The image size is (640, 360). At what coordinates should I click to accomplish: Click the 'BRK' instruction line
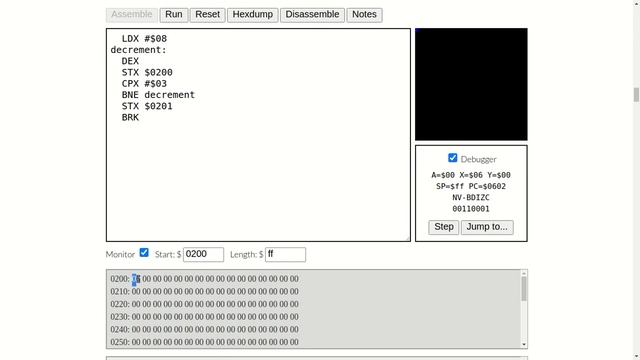click(x=130, y=118)
